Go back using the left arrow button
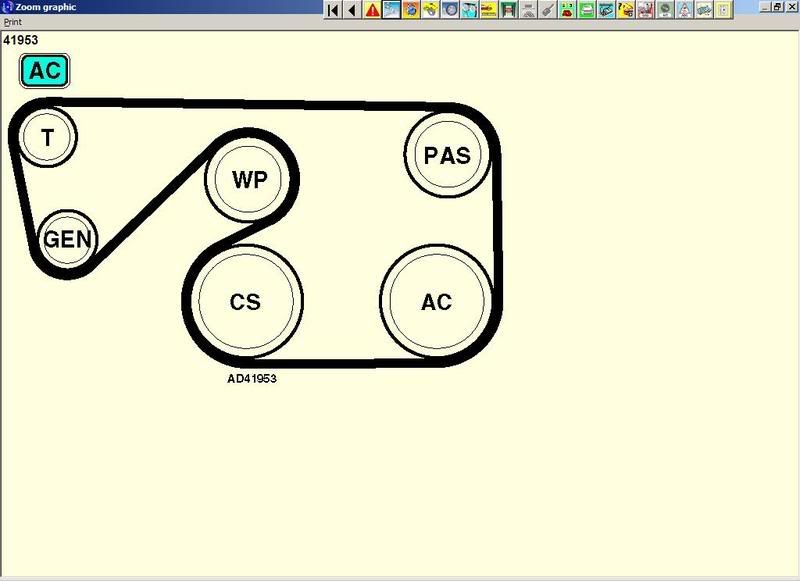Image resolution: width=800 pixels, height=581 pixels. [x=350, y=9]
